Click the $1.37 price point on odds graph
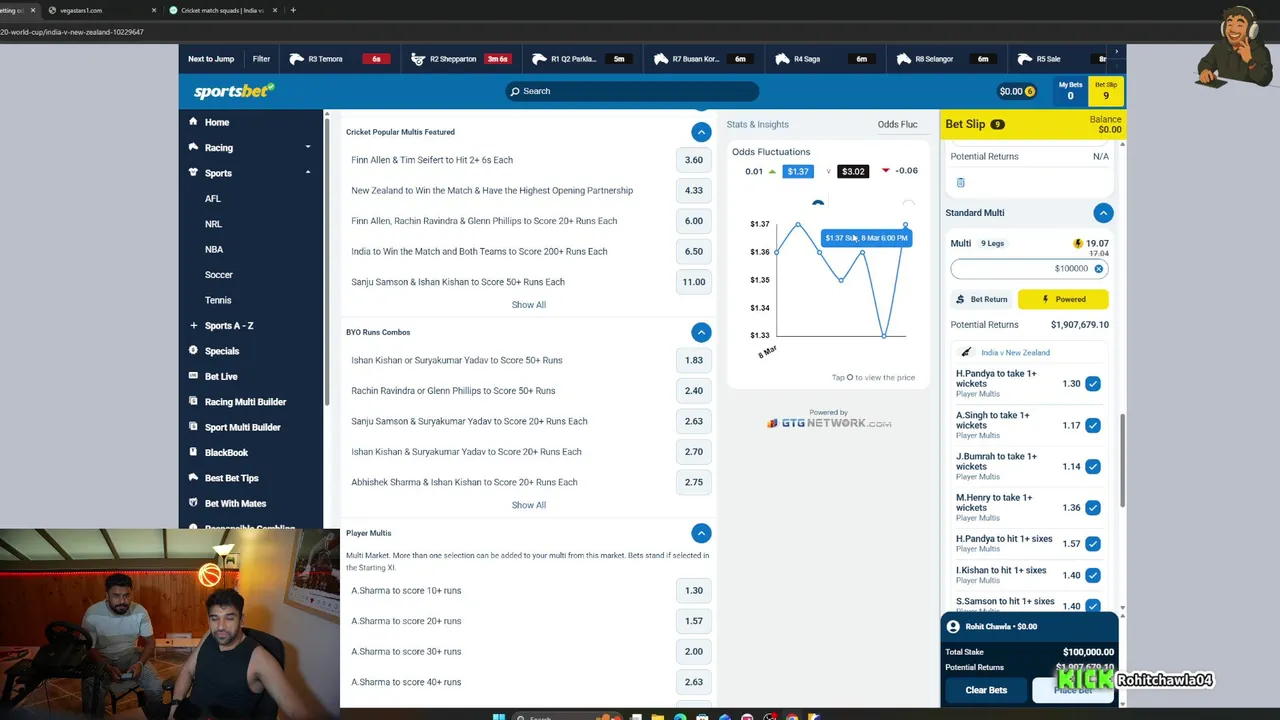The image size is (1280, 720). [906, 225]
